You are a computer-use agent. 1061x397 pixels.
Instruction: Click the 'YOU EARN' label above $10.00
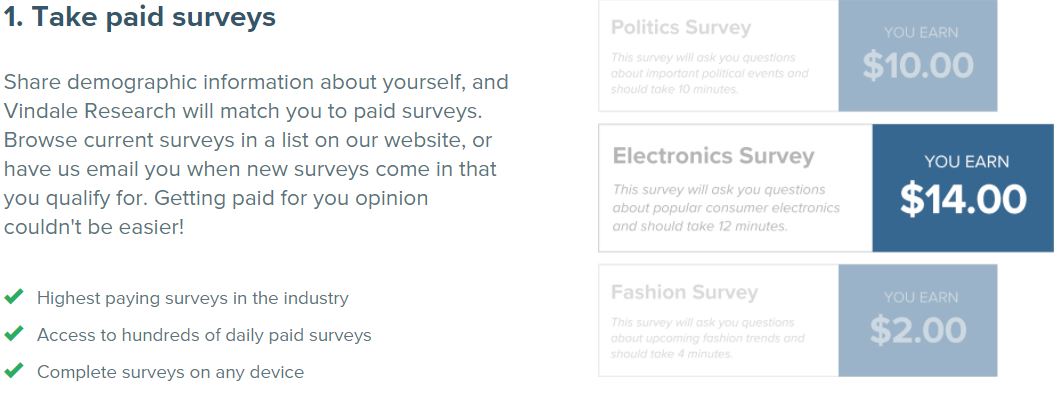tap(921, 32)
